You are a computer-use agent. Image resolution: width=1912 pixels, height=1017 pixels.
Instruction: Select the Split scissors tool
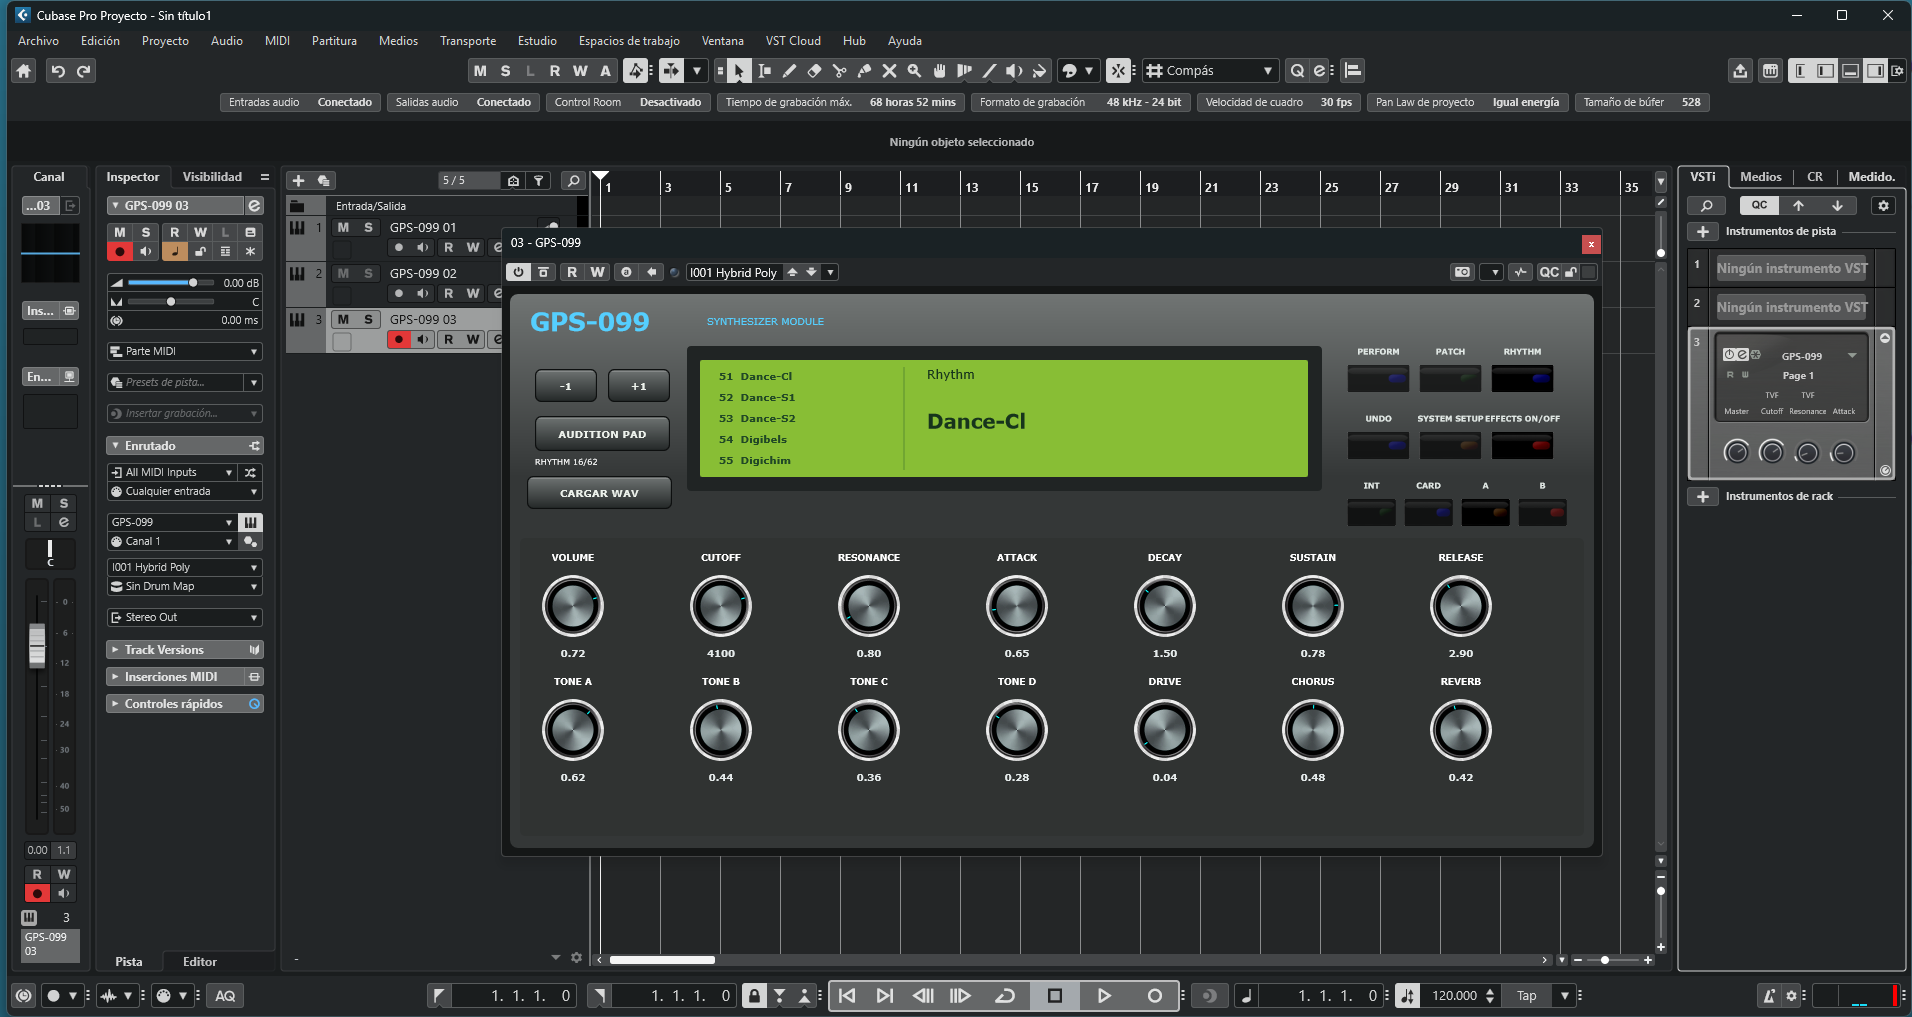(839, 71)
